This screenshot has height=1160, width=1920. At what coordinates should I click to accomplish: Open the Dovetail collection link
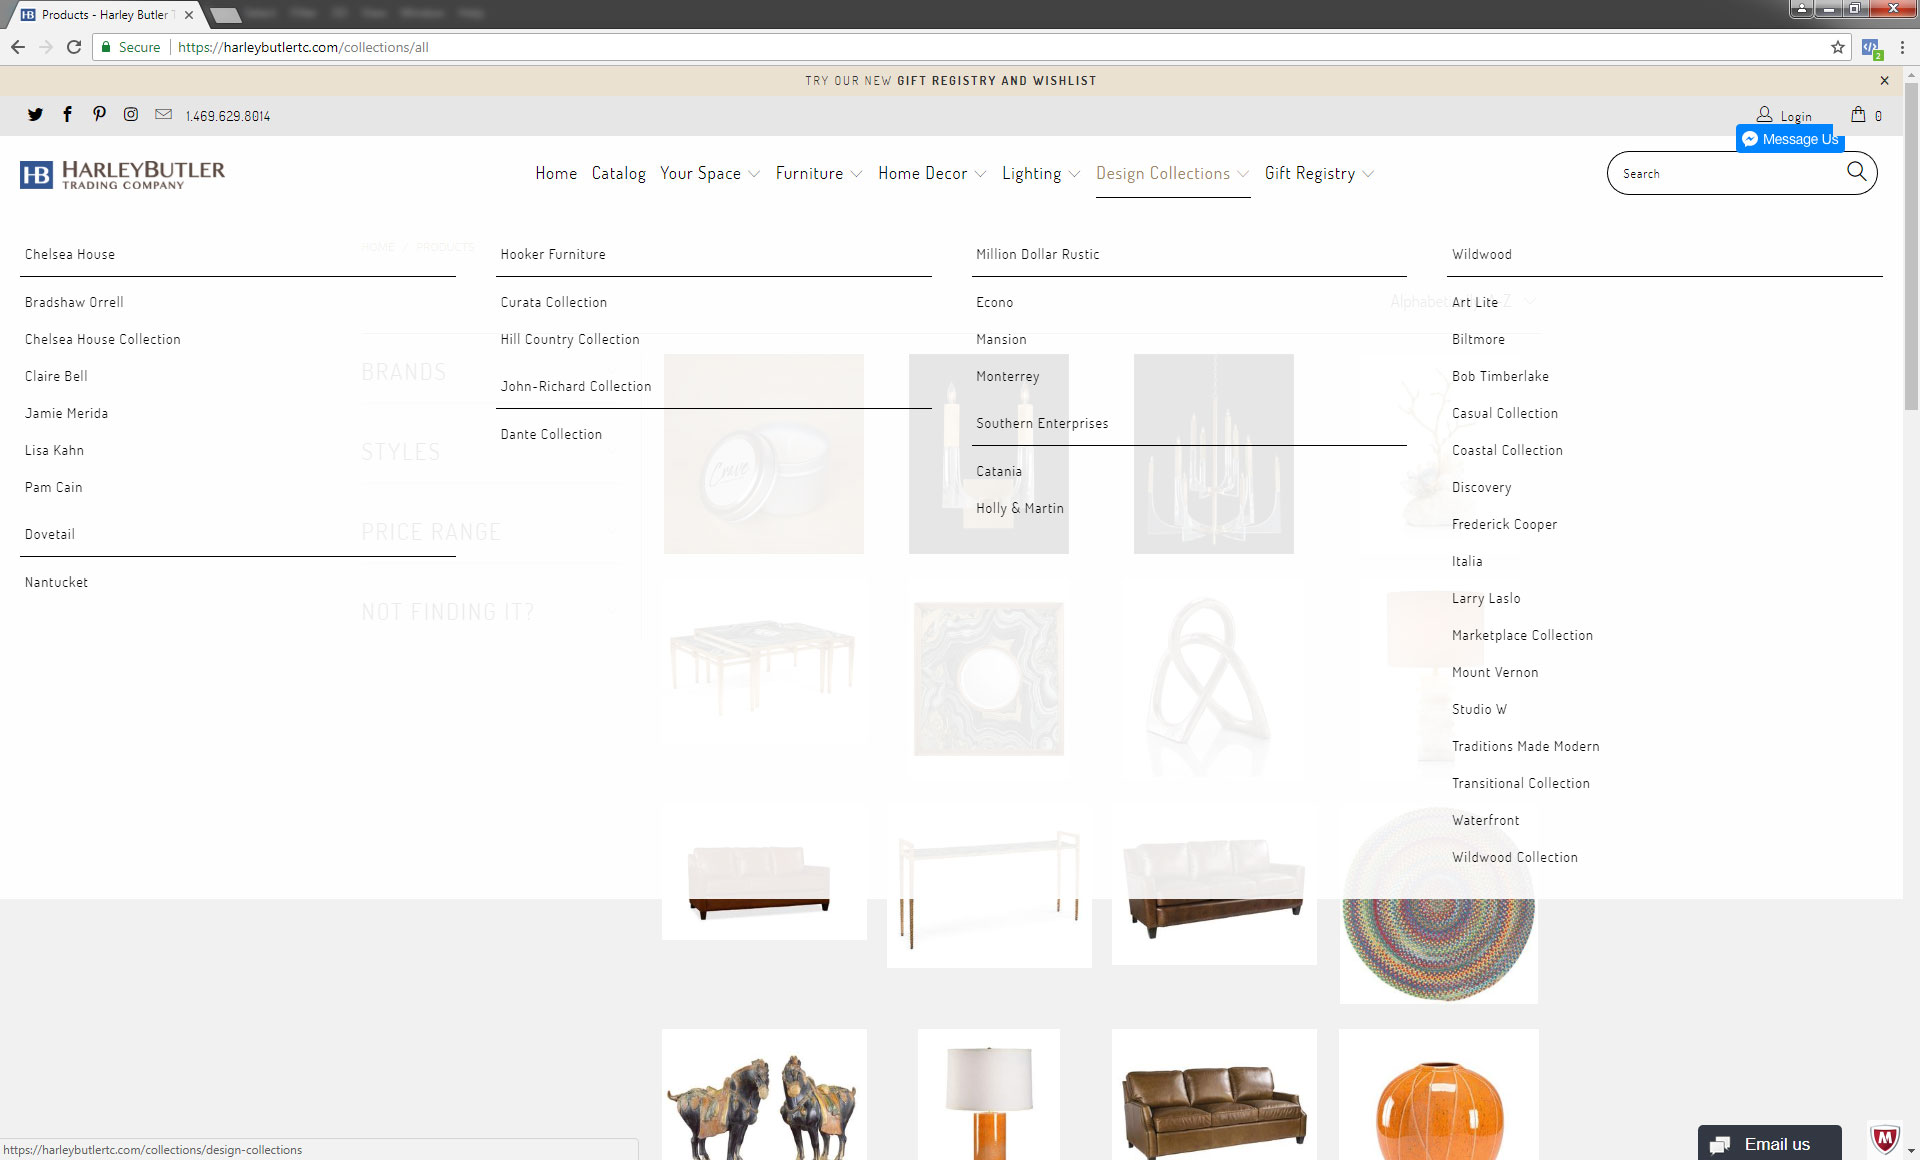50,534
